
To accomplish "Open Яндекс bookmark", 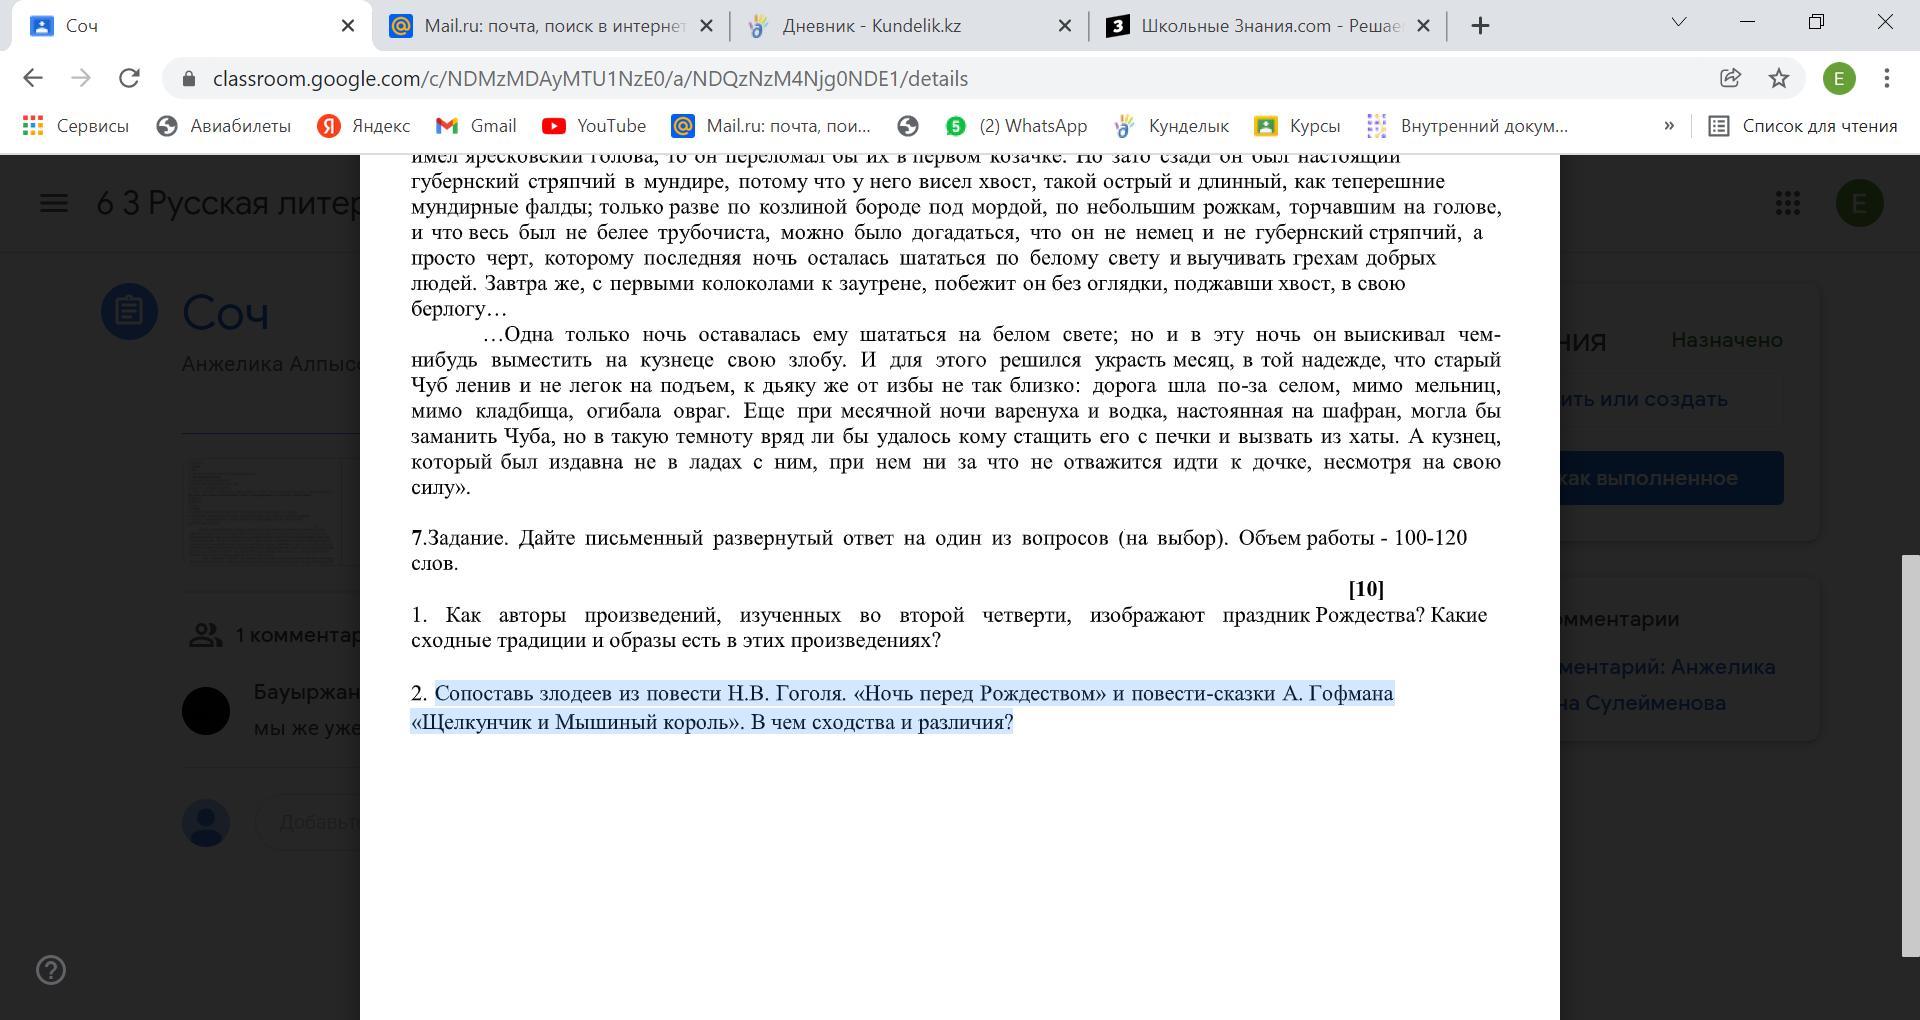I will coord(364,126).
